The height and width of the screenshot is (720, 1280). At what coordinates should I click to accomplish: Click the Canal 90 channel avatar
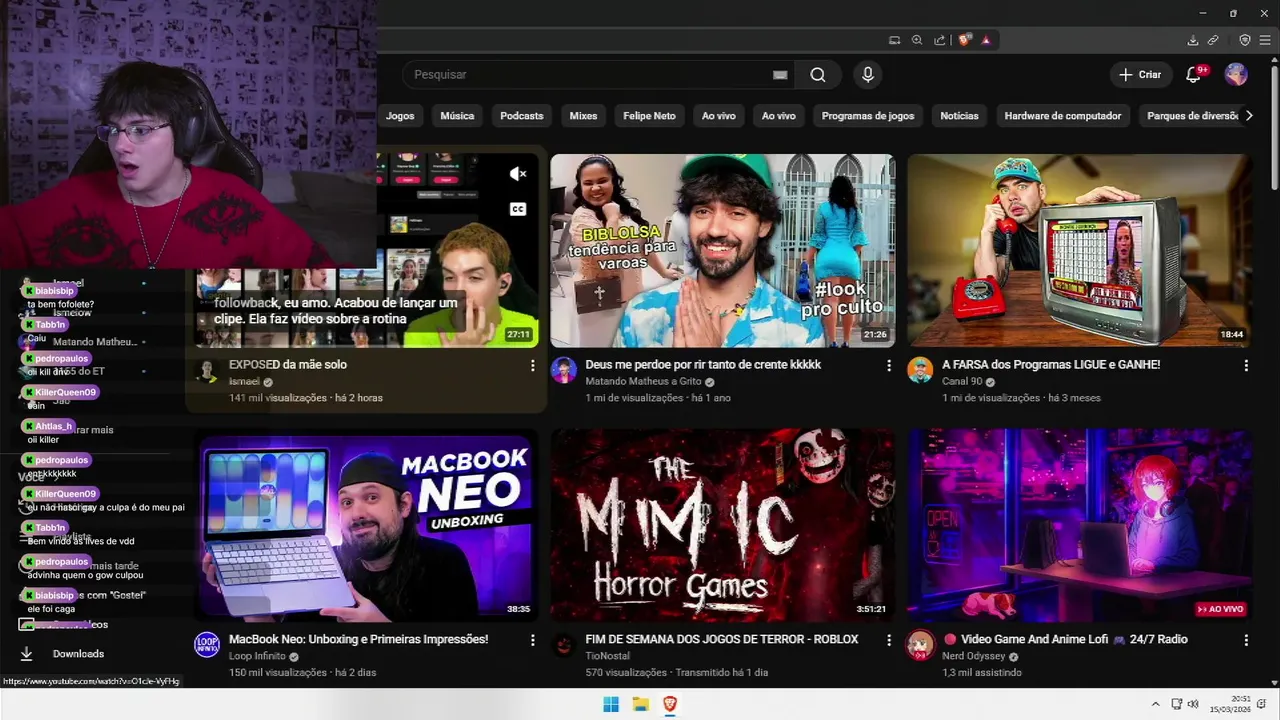pyautogui.click(x=920, y=370)
